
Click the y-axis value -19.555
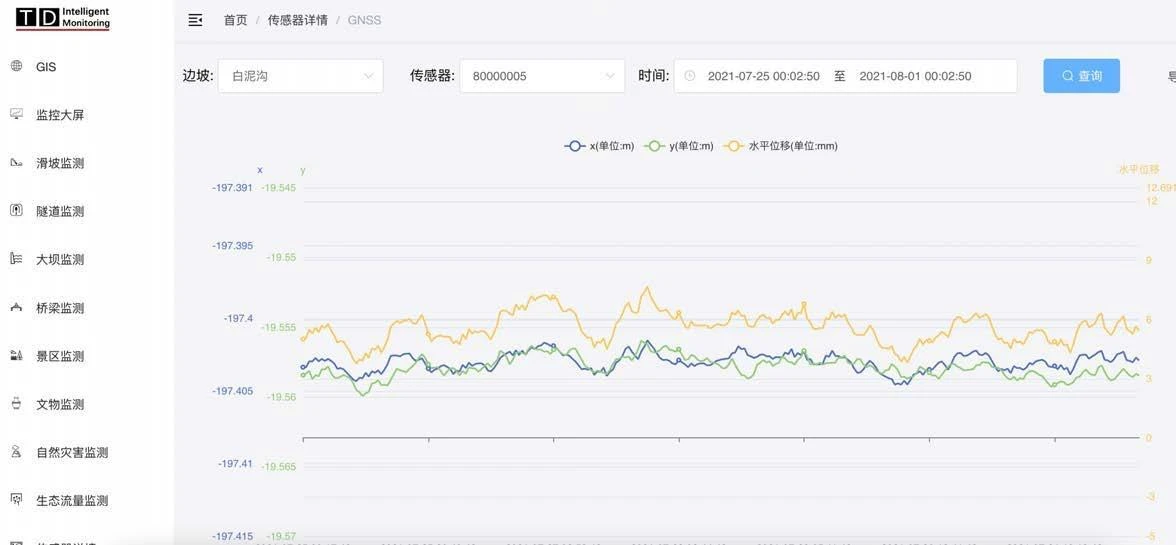278,327
